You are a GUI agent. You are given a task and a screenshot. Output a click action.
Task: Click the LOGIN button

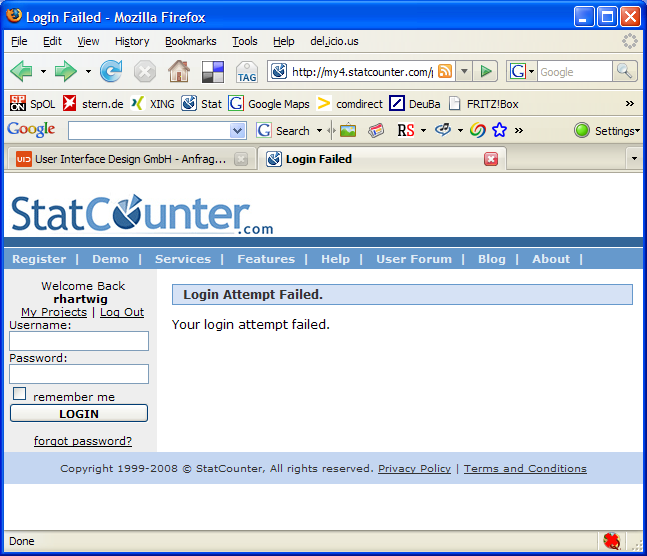point(79,413)
